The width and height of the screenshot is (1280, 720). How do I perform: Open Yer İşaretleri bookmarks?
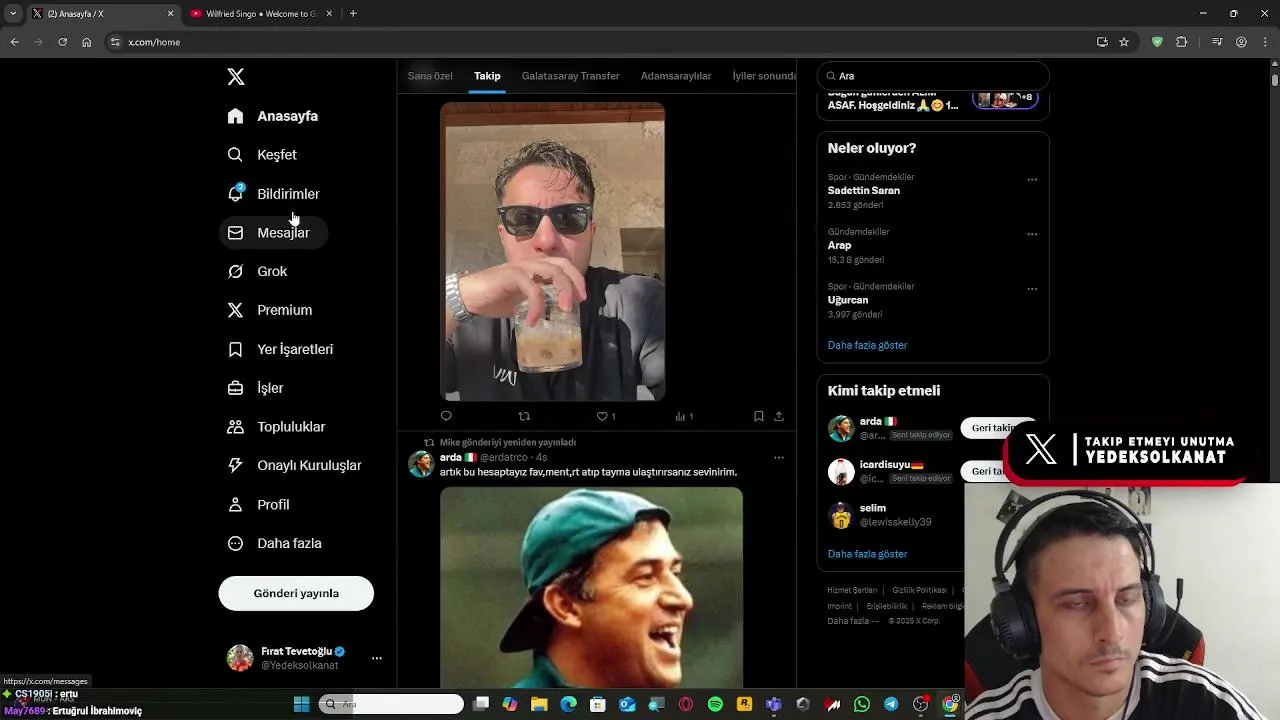coord(280,349)
